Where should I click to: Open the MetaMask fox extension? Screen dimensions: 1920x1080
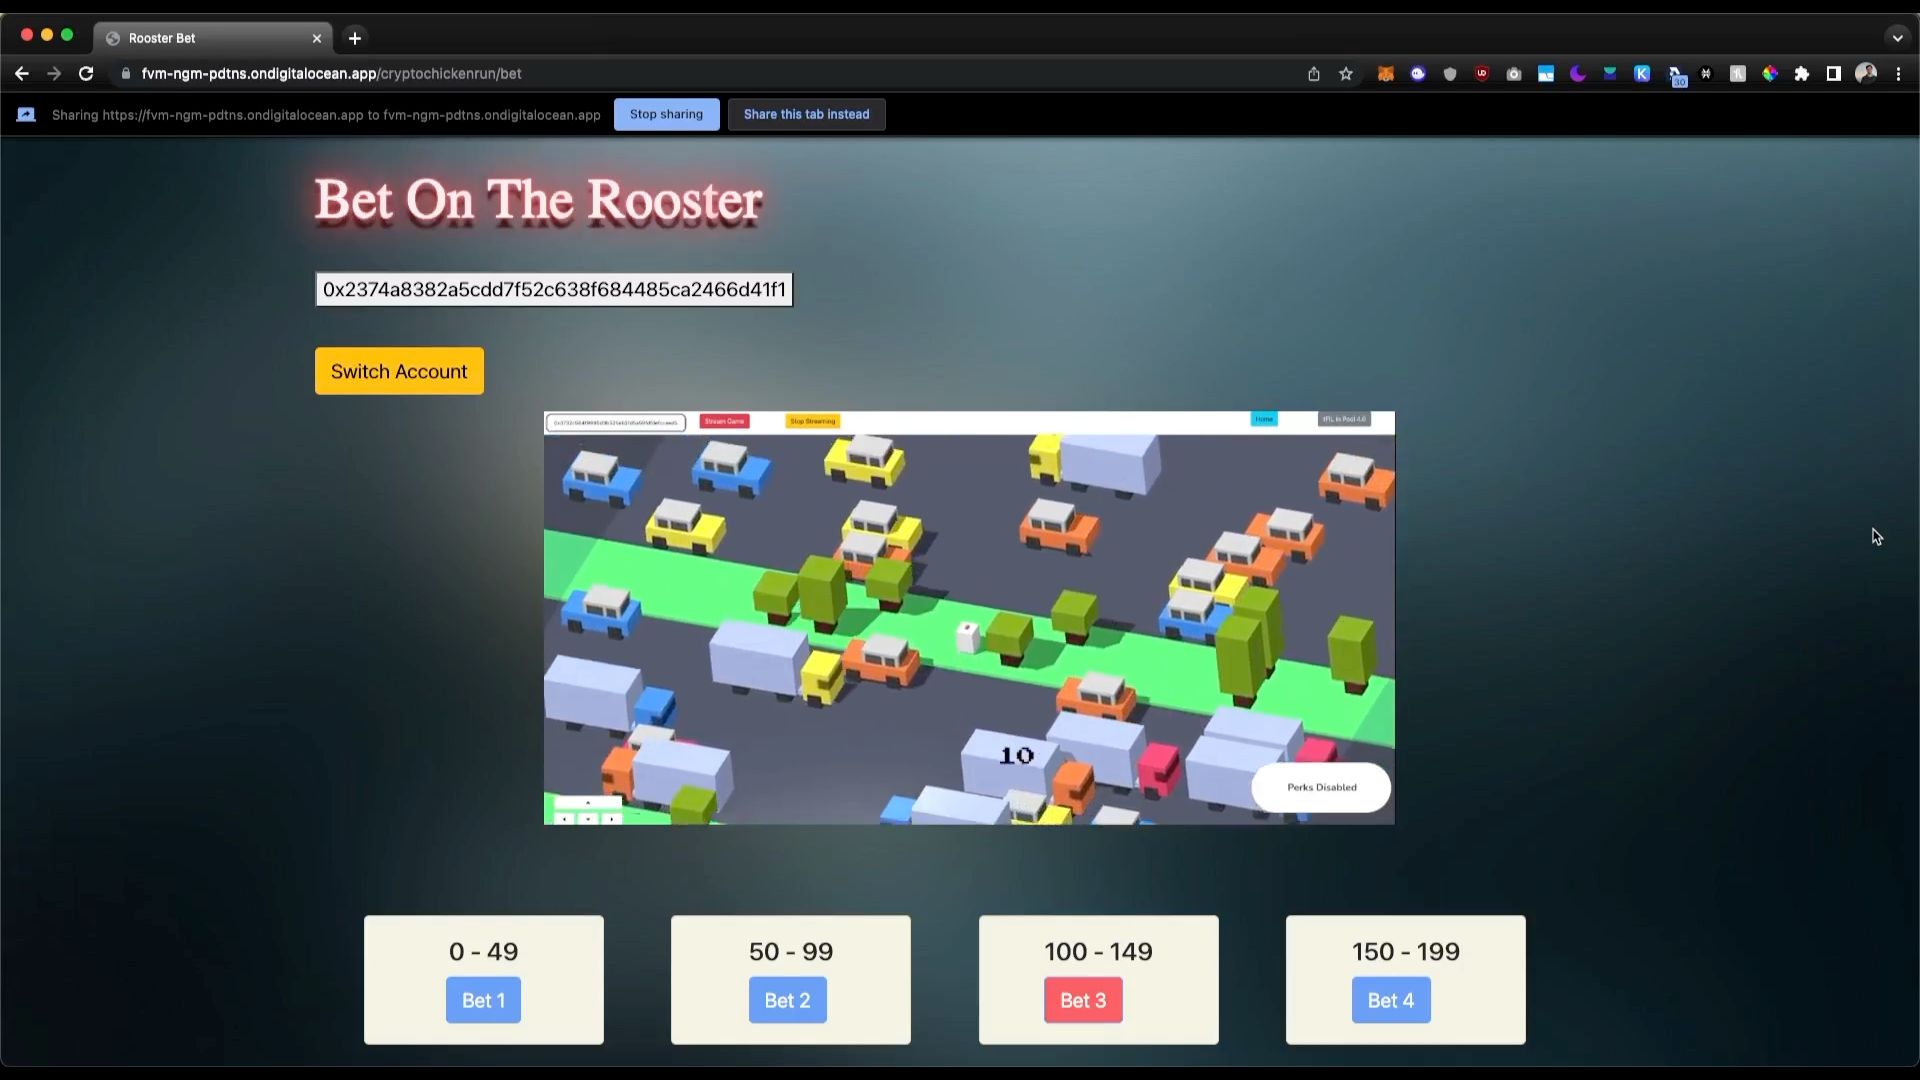click(x=1385, y=74)
